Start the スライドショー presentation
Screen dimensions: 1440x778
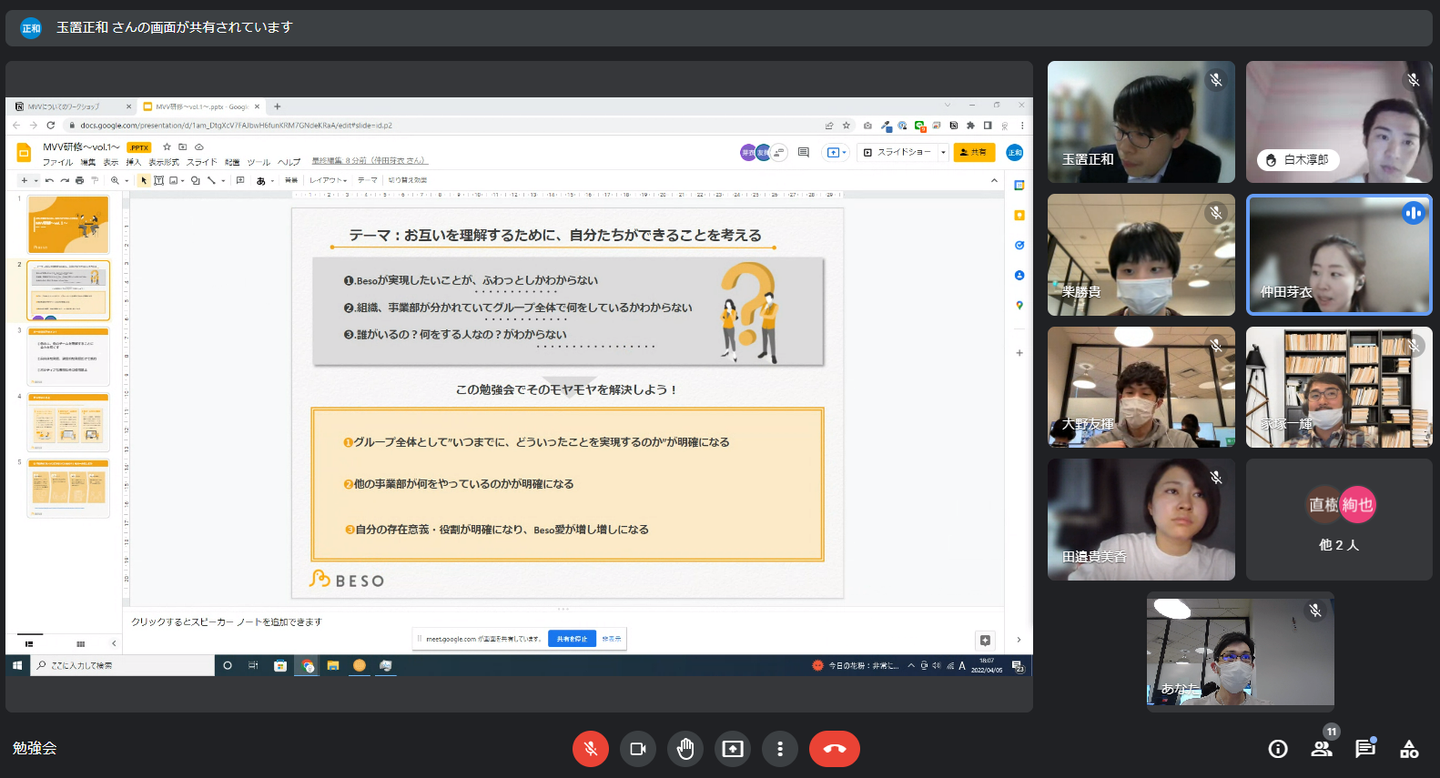897,152
